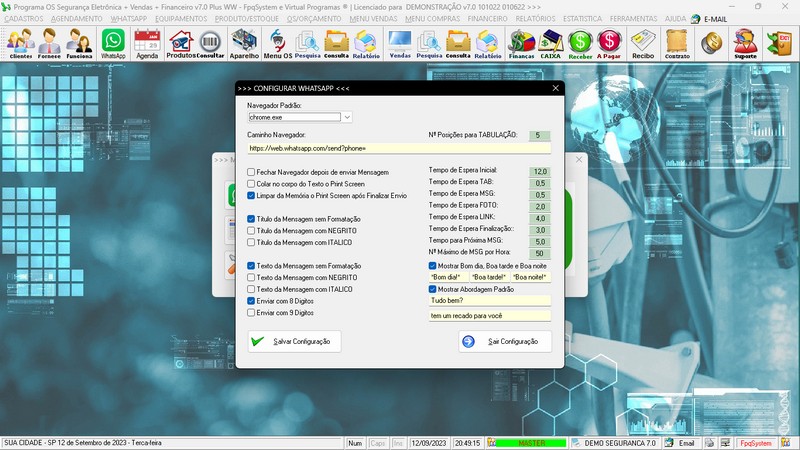
Task: Click the A Pagar red dollar icon
Action: pyautogui.click(x=609, y=44)
